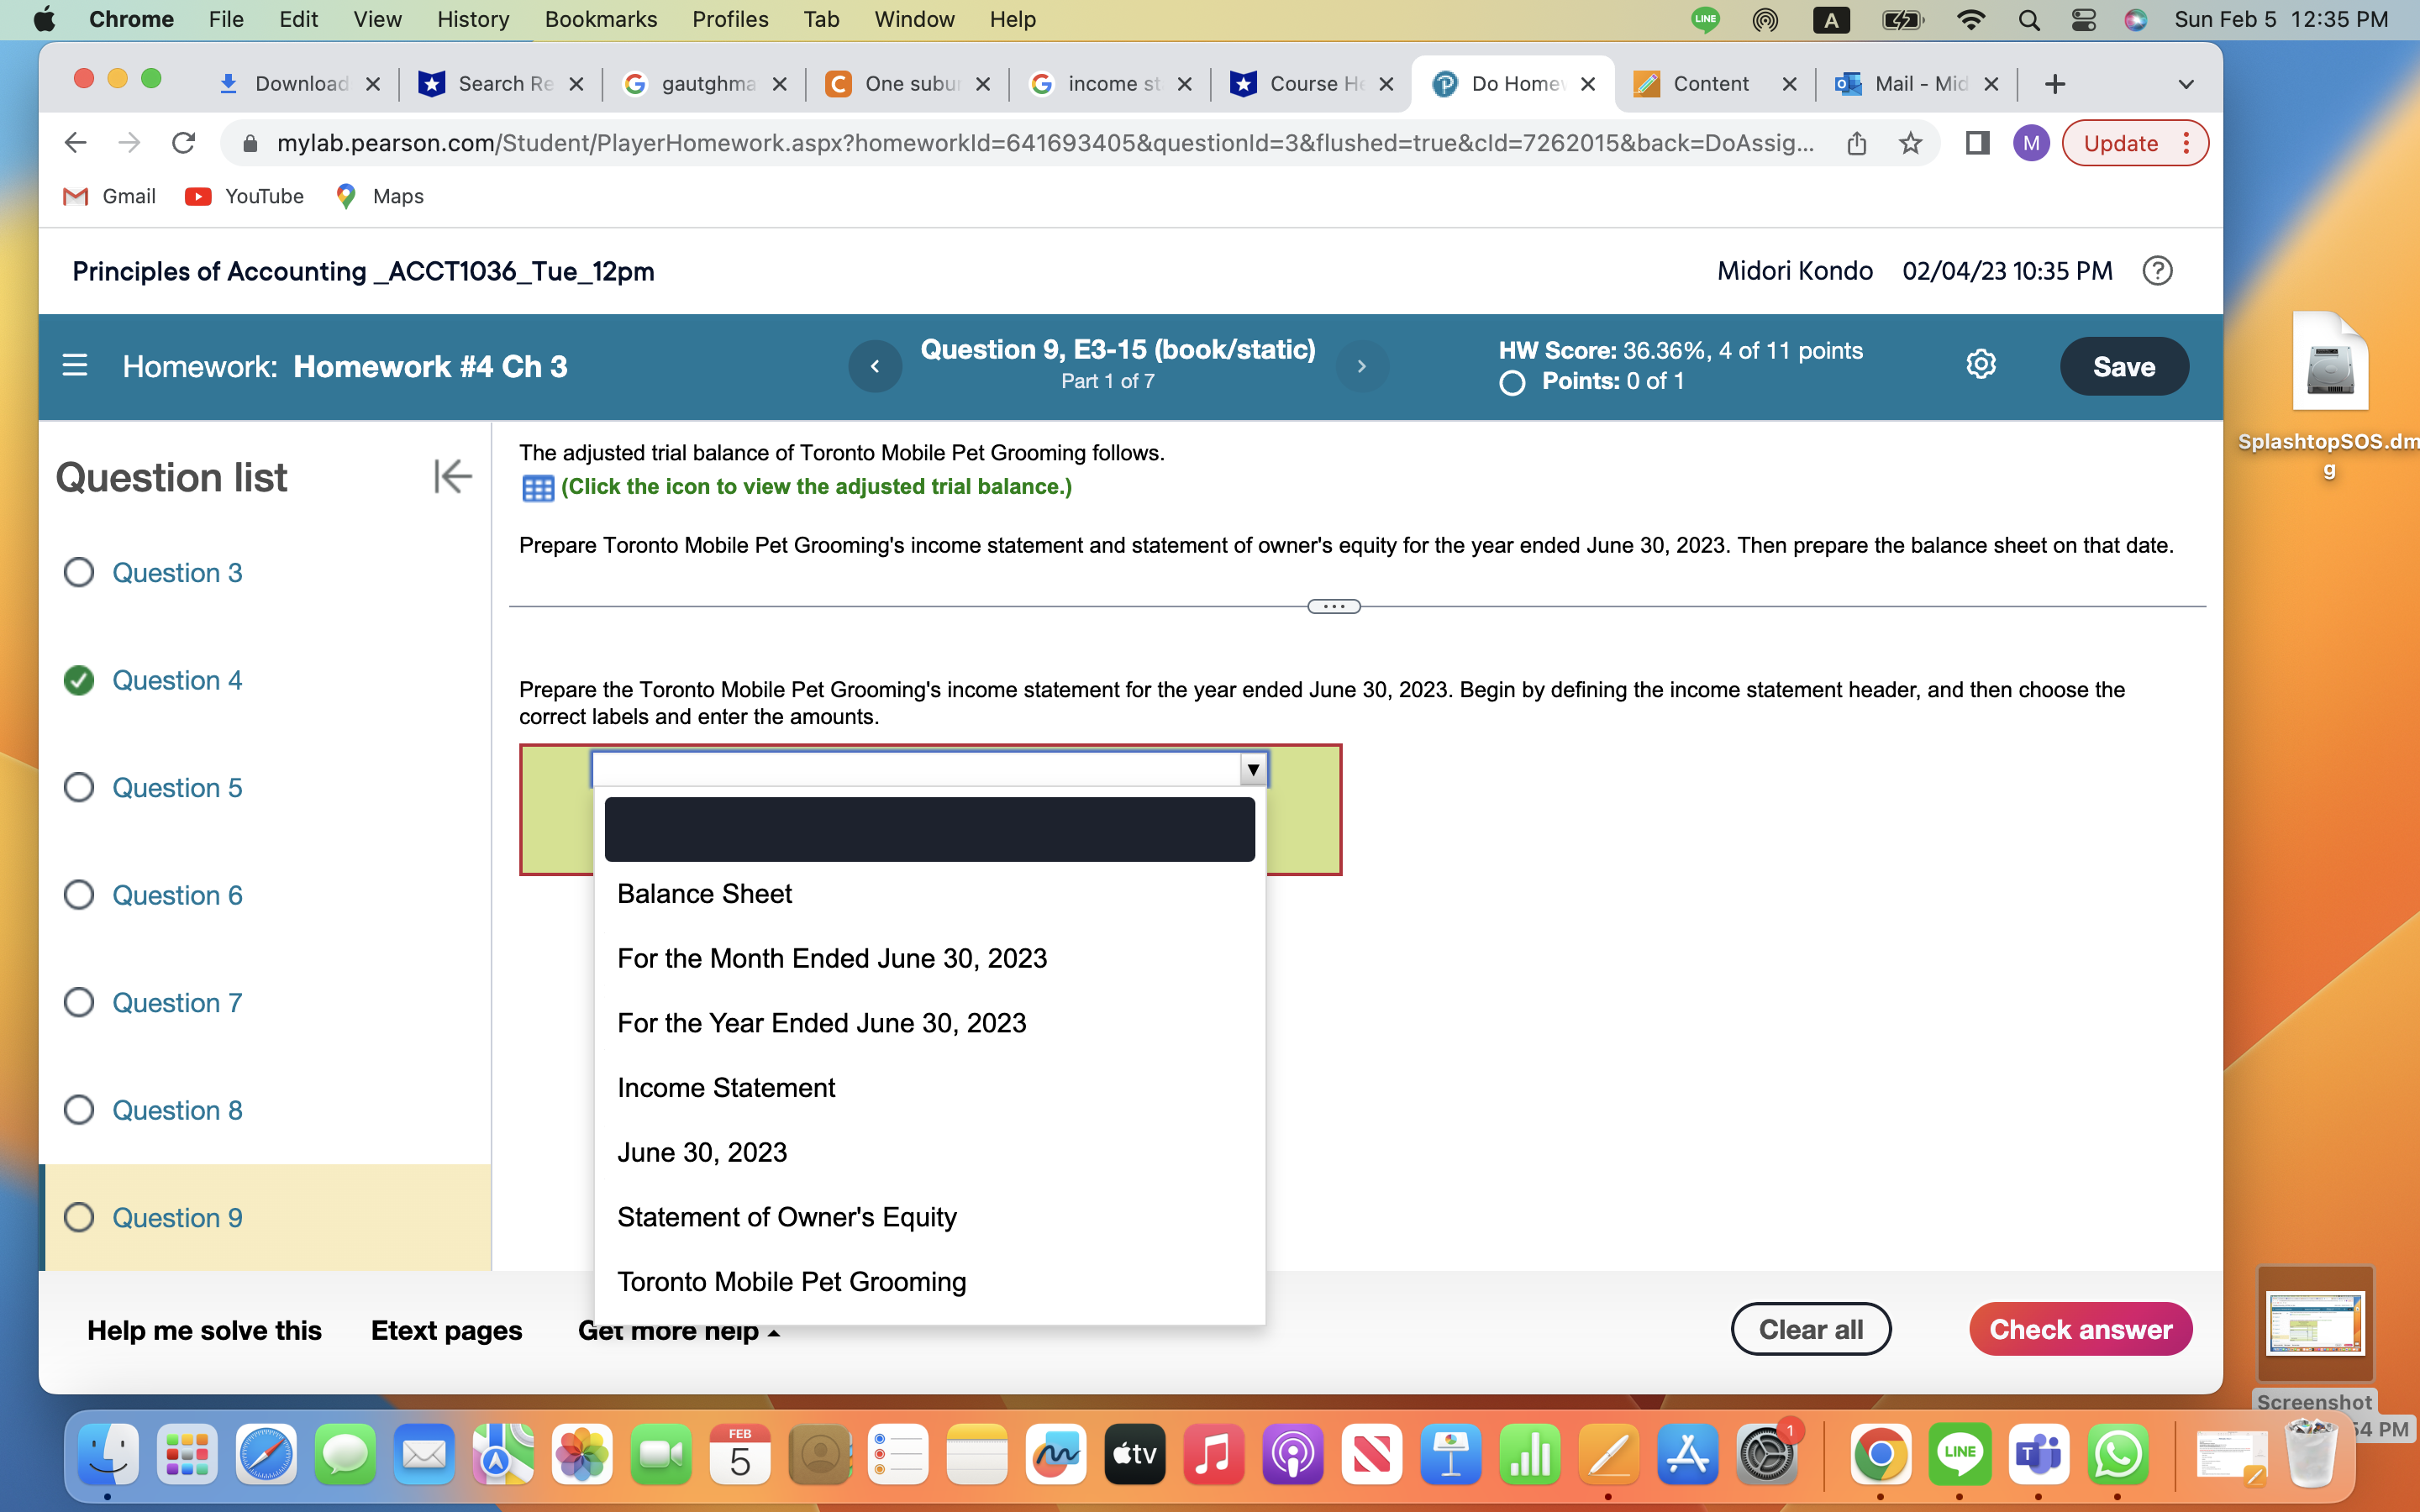Select the Question 3 radio button
The image size is (2420, 1512).
tap(79, 572)
